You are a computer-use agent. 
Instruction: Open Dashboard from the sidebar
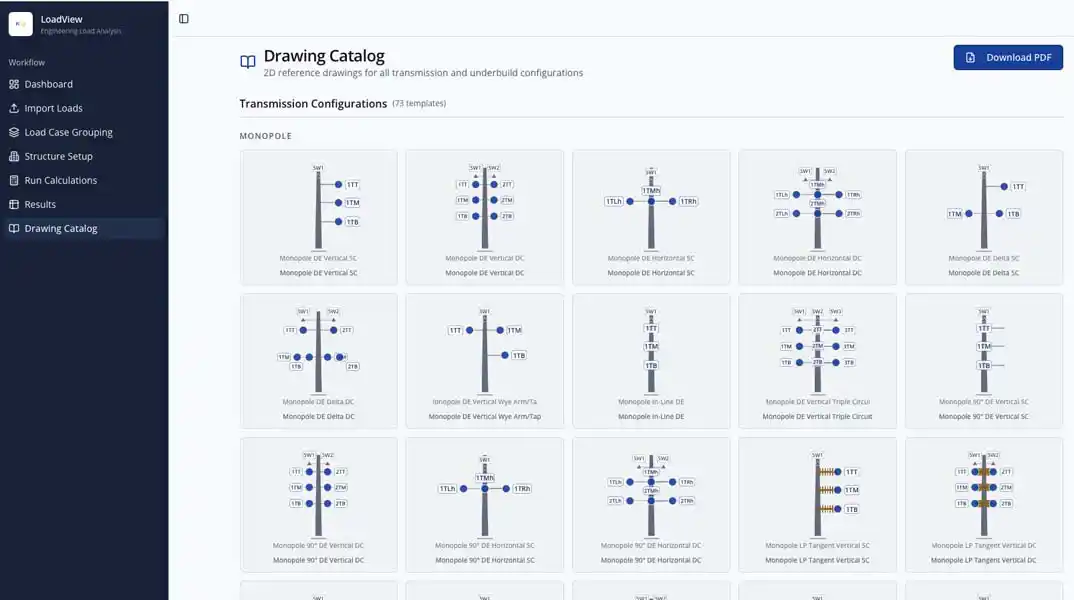click(x=84, y=84)
